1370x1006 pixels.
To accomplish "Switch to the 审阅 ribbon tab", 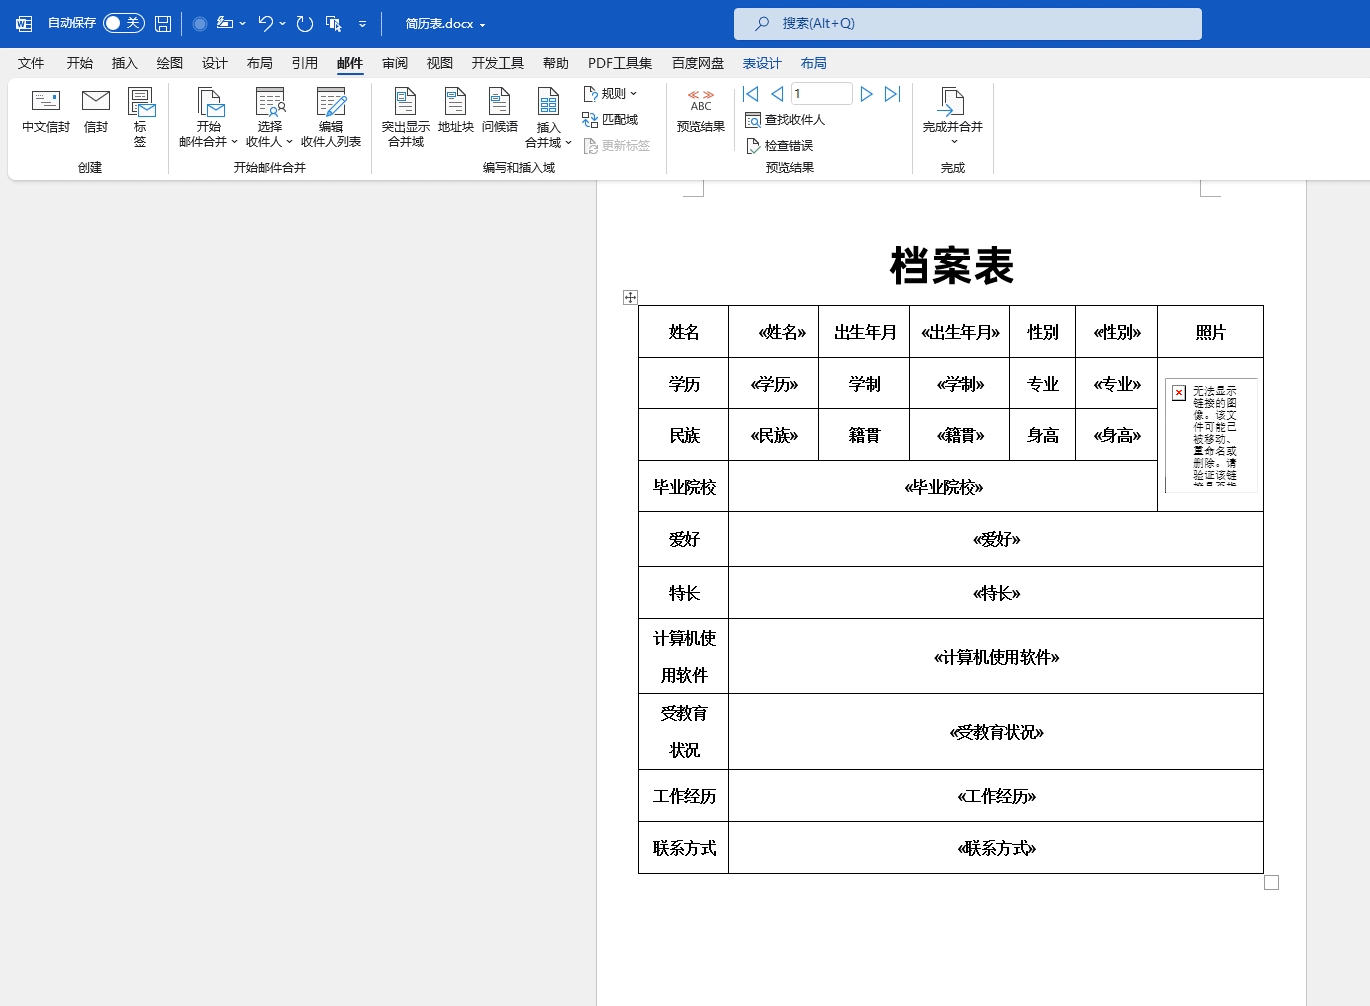I will coord(395,63).
